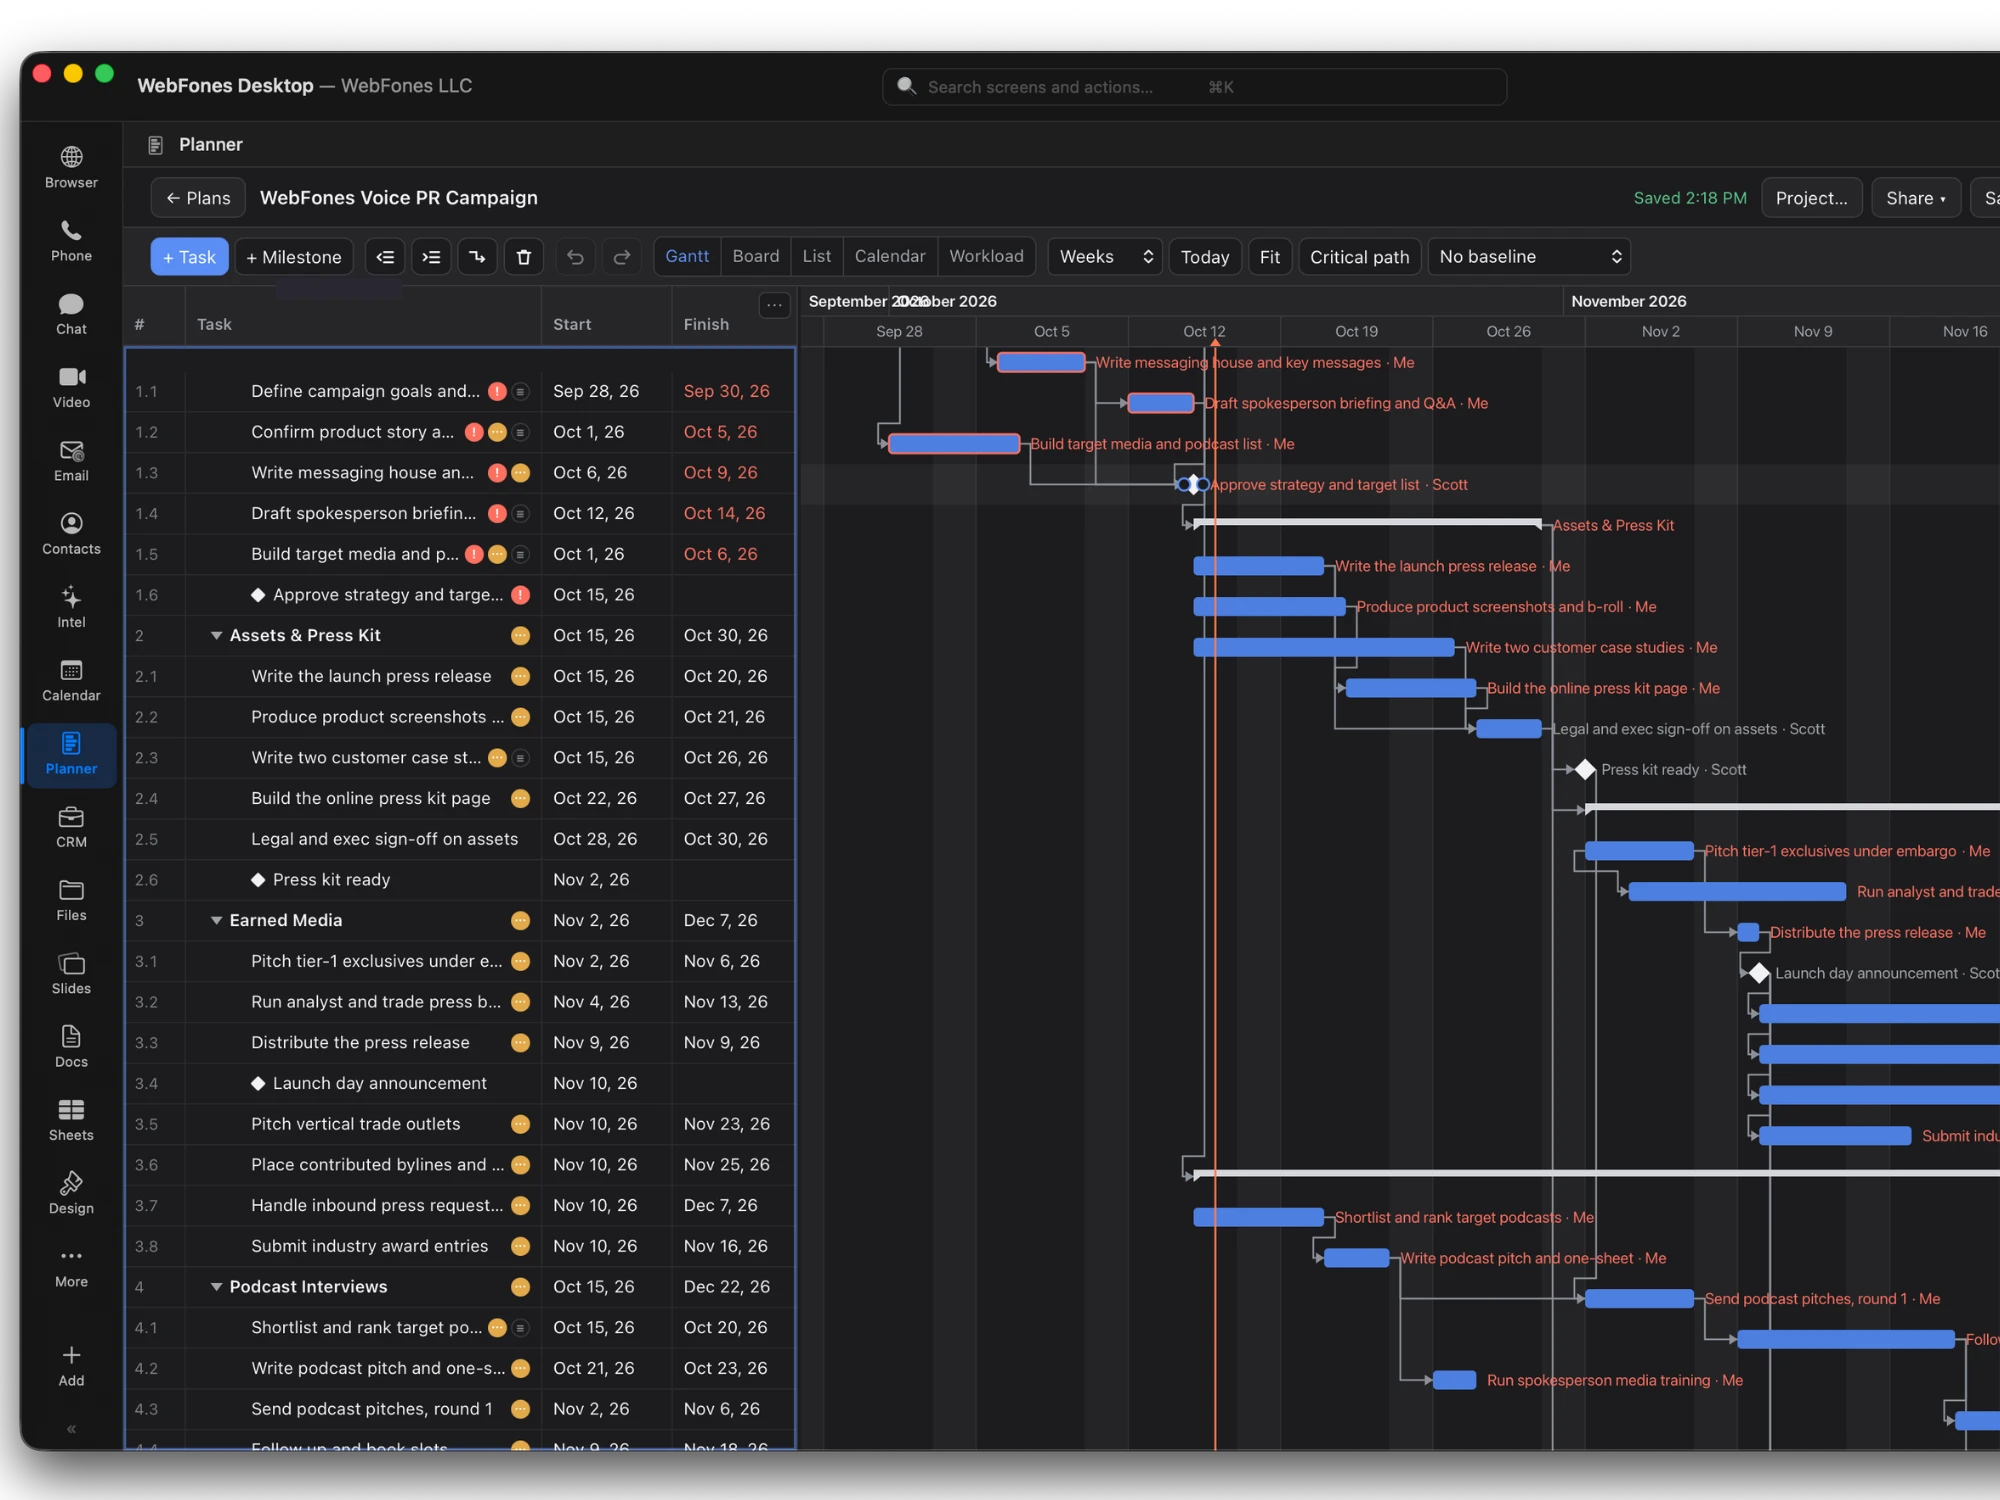The width and height of the screenshot is (2000, 1500).
Task: Switch to the Calendar view tab
Action: coord(890,257)
